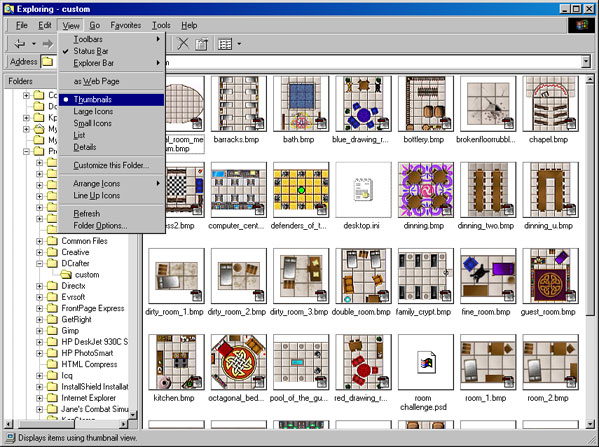Open the Tools menu
This screenshot has height=447, width=599.
(161, 26)
